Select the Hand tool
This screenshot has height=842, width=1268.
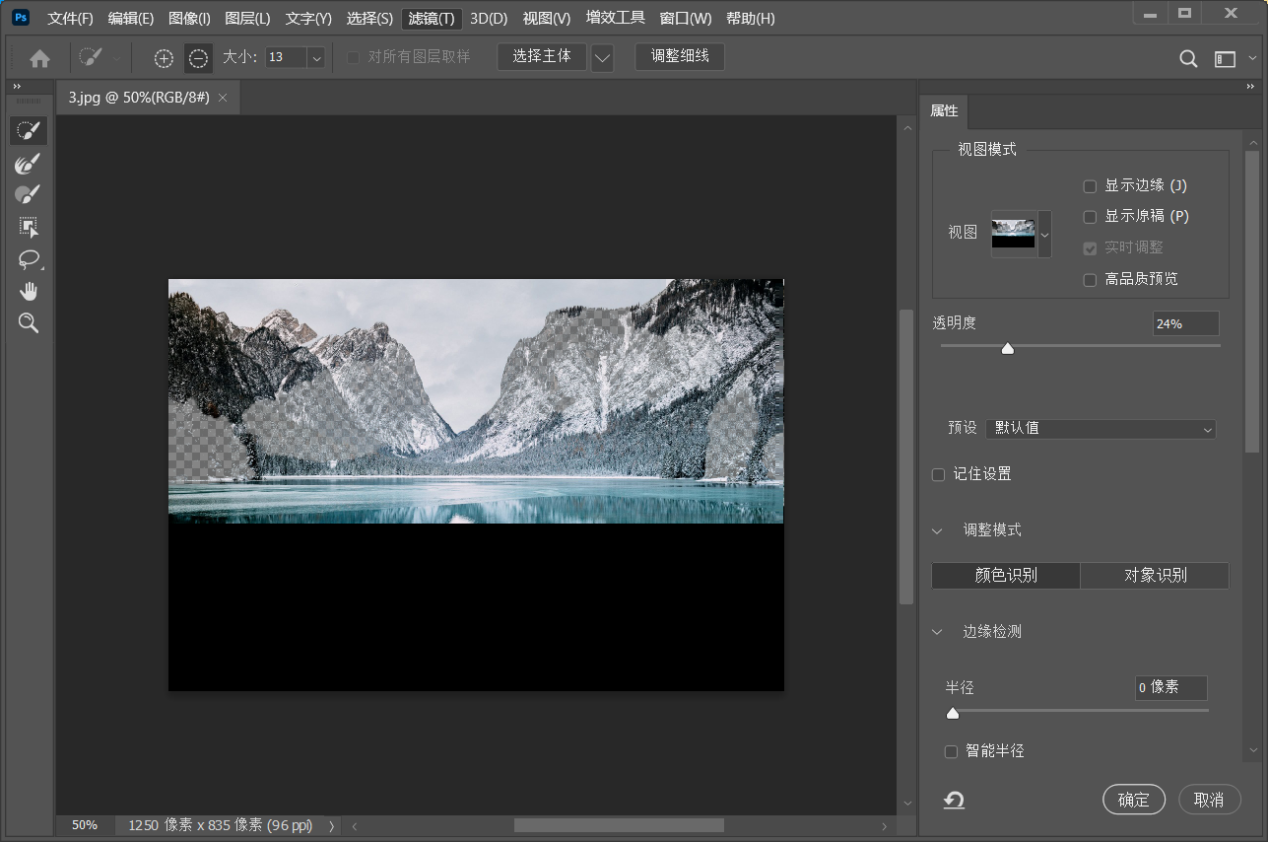28,291
